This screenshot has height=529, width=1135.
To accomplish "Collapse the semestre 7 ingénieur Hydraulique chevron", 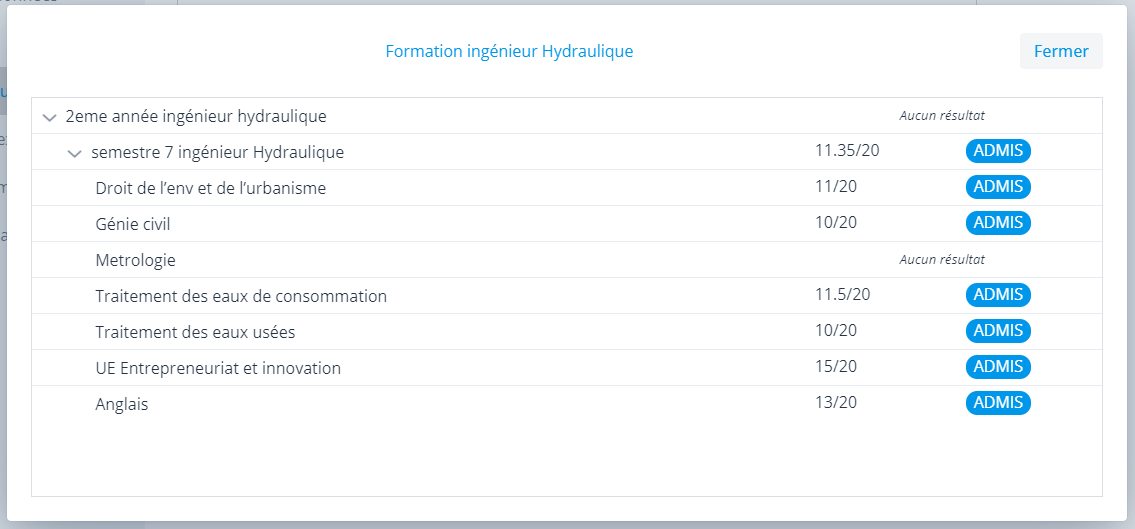I will click(x=74, y=153).
